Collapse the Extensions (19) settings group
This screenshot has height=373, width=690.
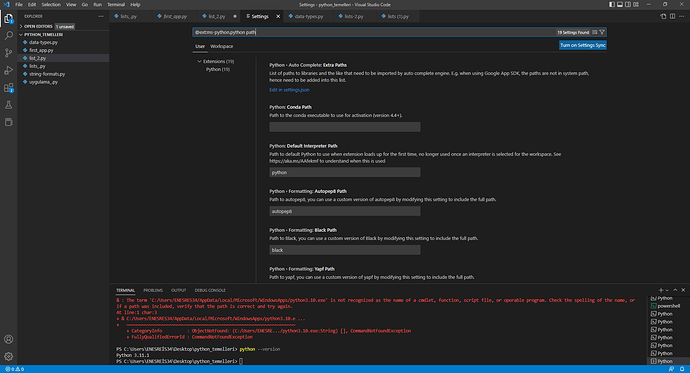[215, 61]
